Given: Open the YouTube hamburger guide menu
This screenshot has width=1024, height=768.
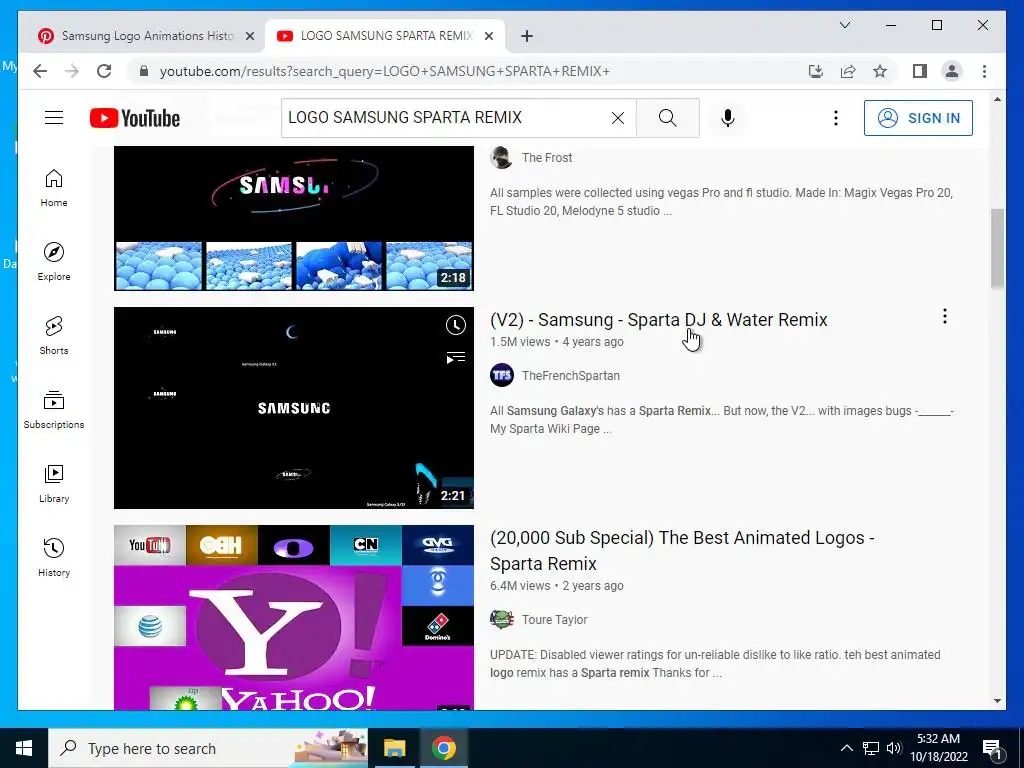Looking at the screenshot, I should point(54,118).
